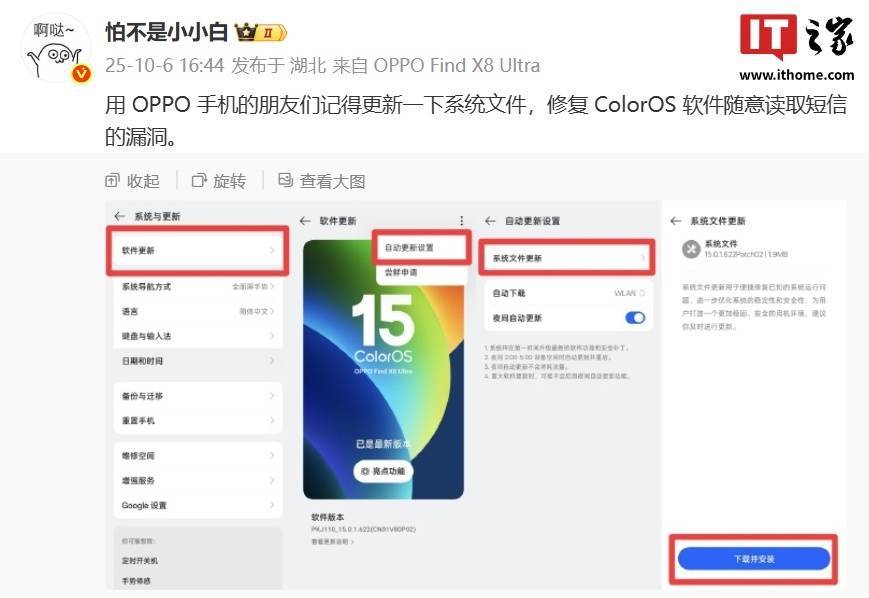Click the back arrow beside 系统文件更新
The width and height of the screenshot is (869, 598).
point(675,221)
